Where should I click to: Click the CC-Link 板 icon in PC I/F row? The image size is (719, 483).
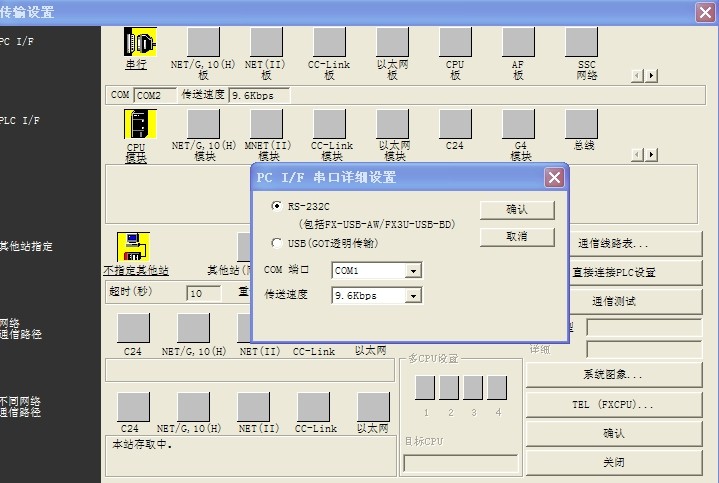pyautogui.click(x=329, y=42)
